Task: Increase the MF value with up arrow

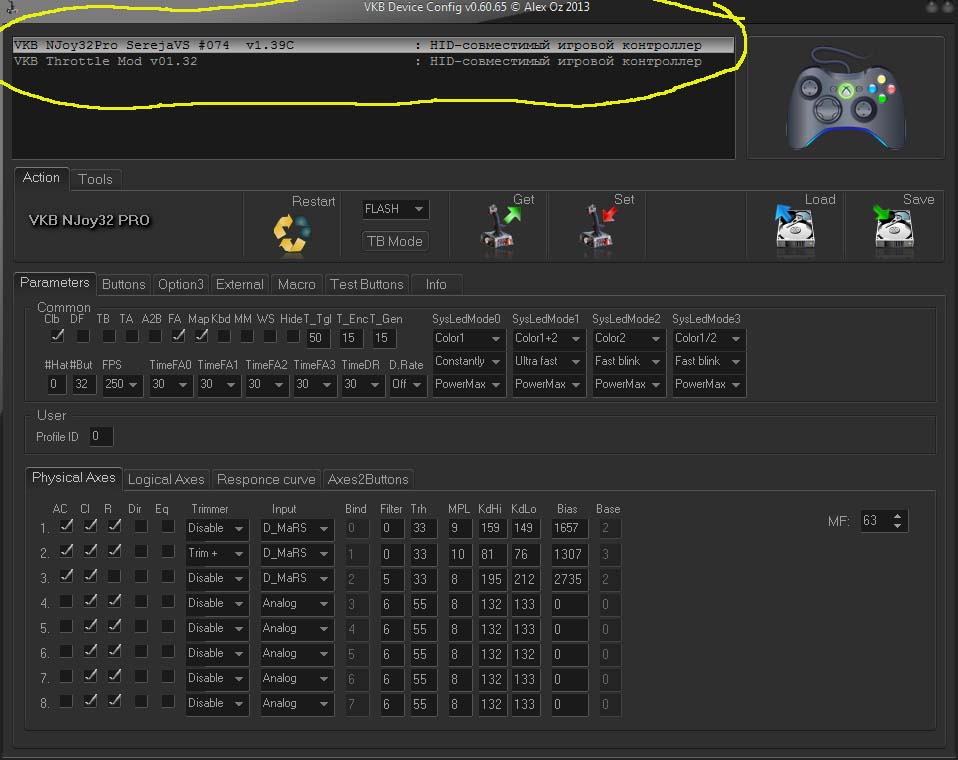Action: point(898,516)
